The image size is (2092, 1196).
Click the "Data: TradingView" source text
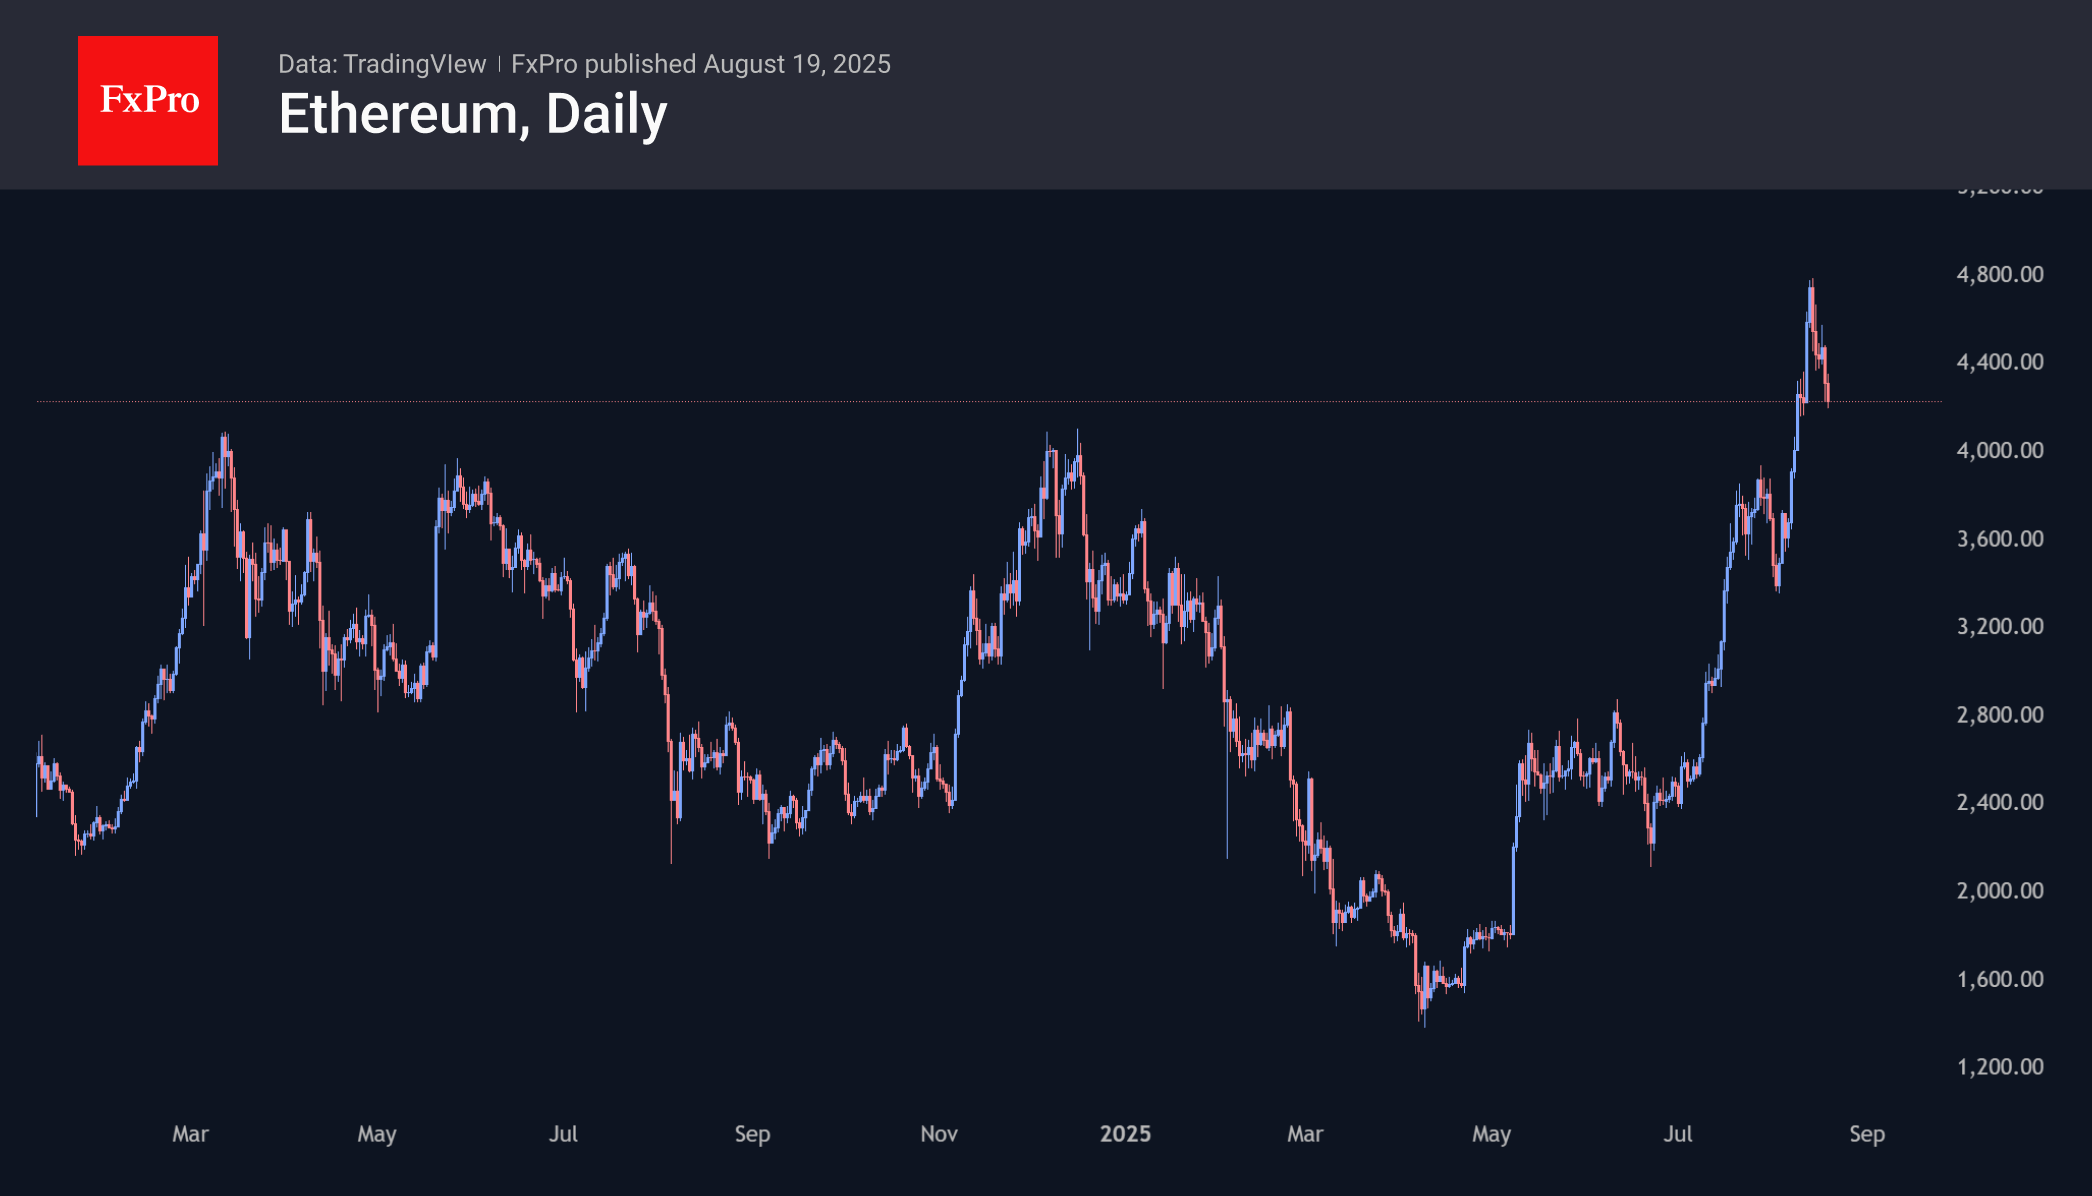pyautogui.click(x=382, y=64)
